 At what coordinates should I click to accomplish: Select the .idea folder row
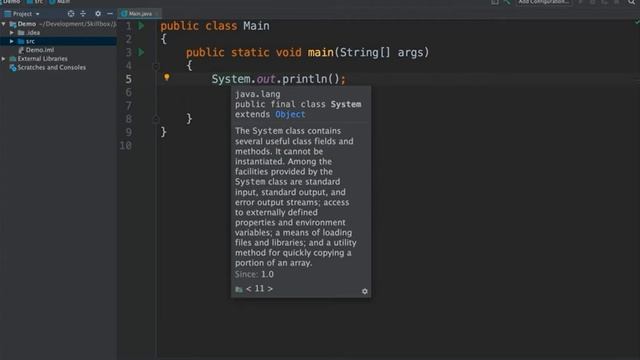[x=58, y=33]
